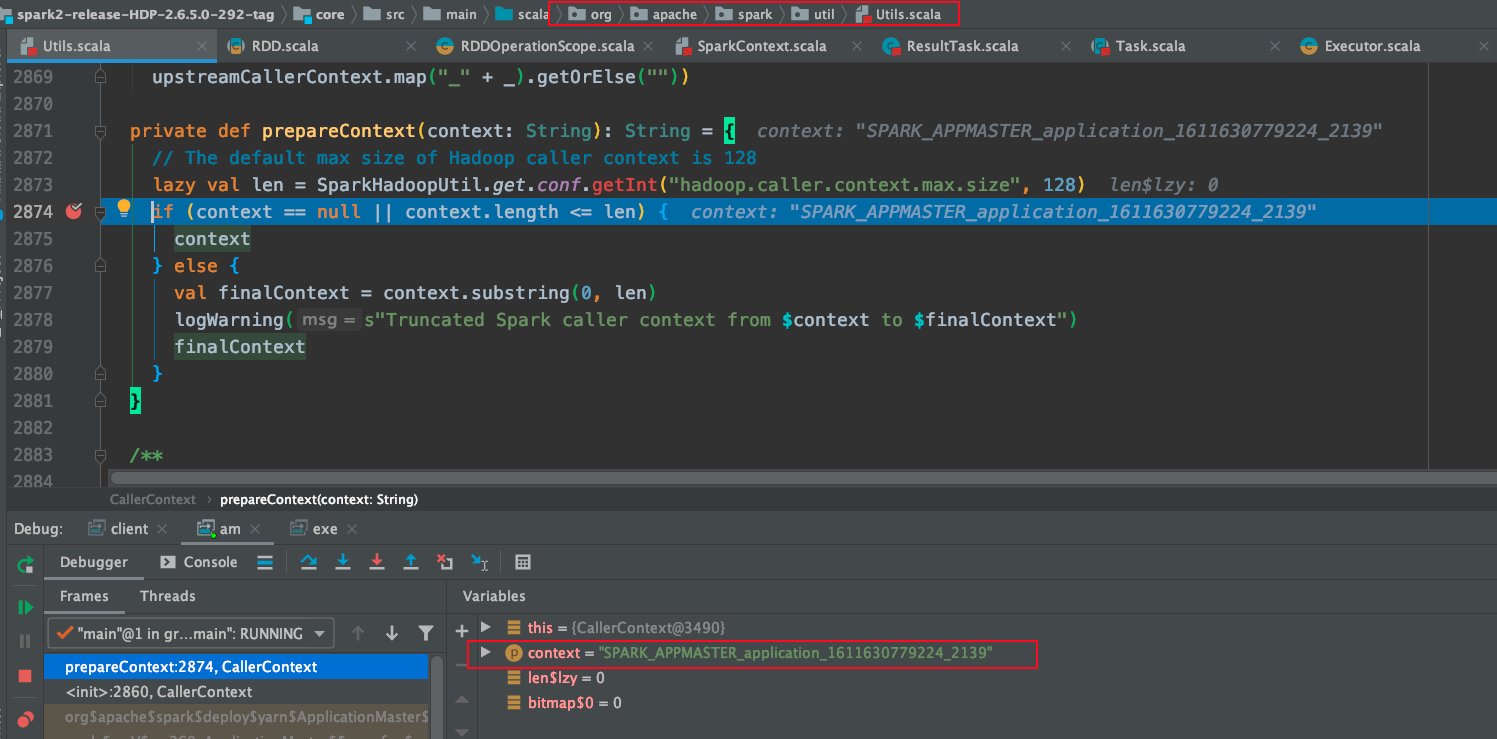Select the <init>:2860 CallerContext frame
This screenshot has height=739, width=1497.
[159, 692]
